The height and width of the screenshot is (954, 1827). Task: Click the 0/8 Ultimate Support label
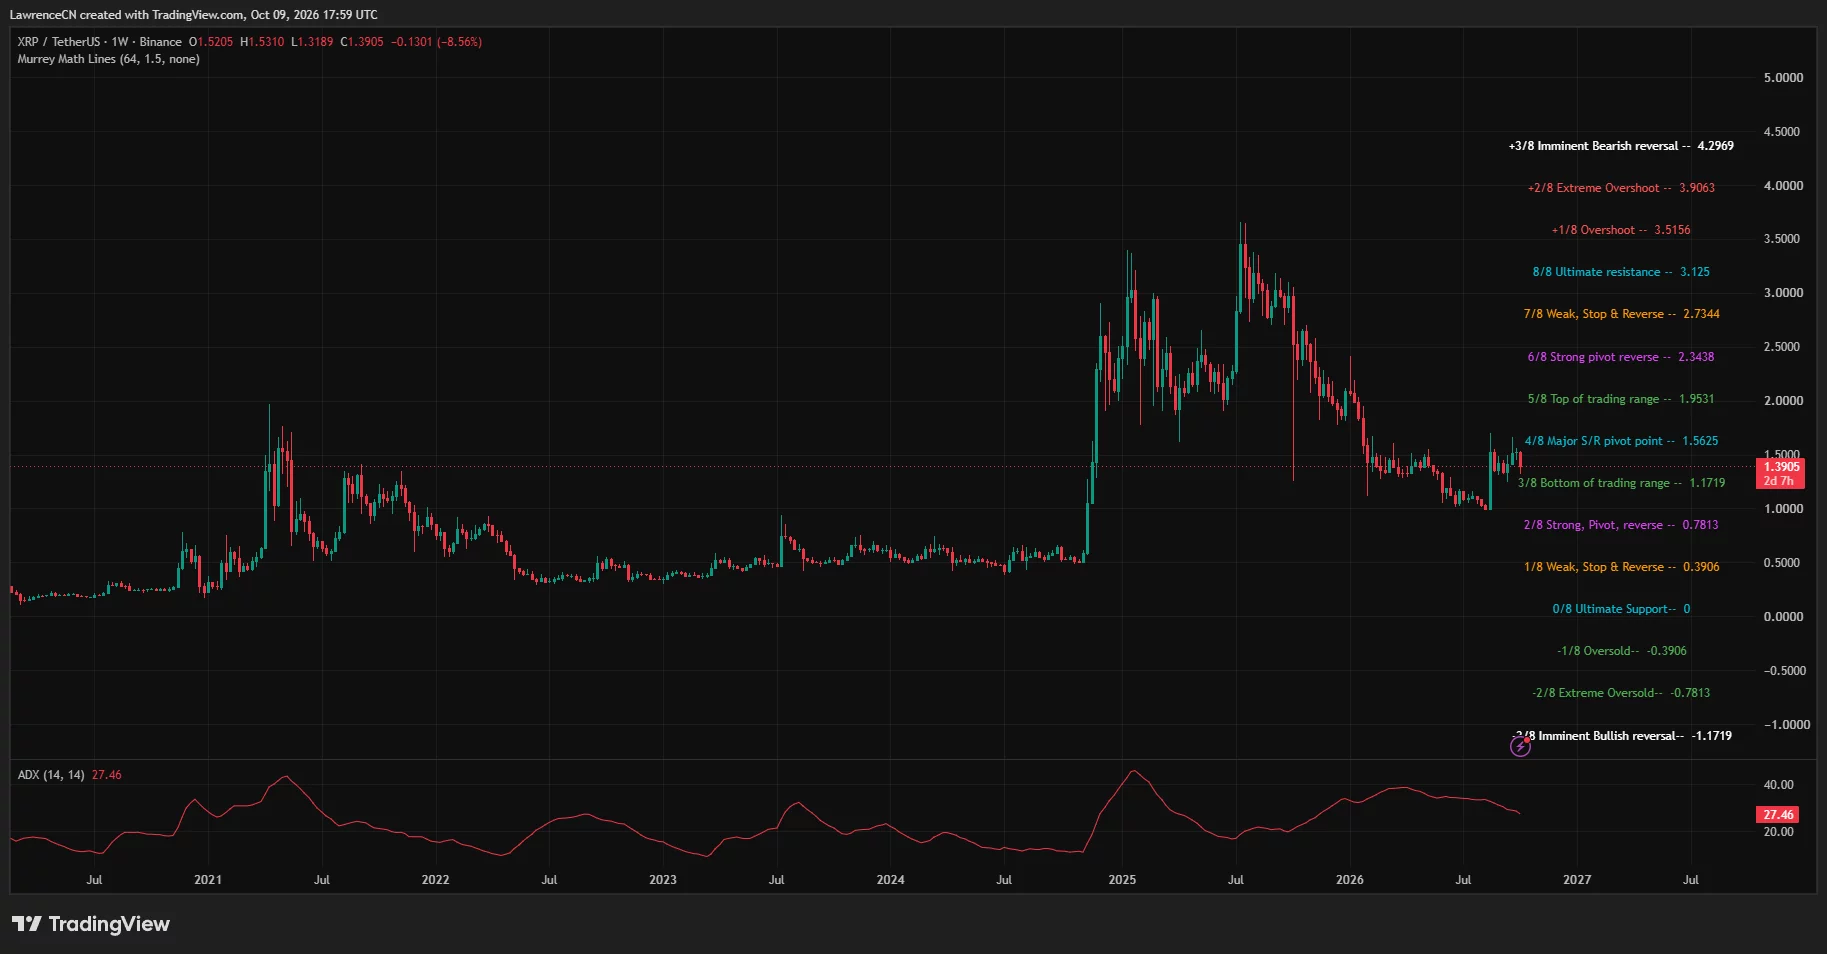[1621, 609]
